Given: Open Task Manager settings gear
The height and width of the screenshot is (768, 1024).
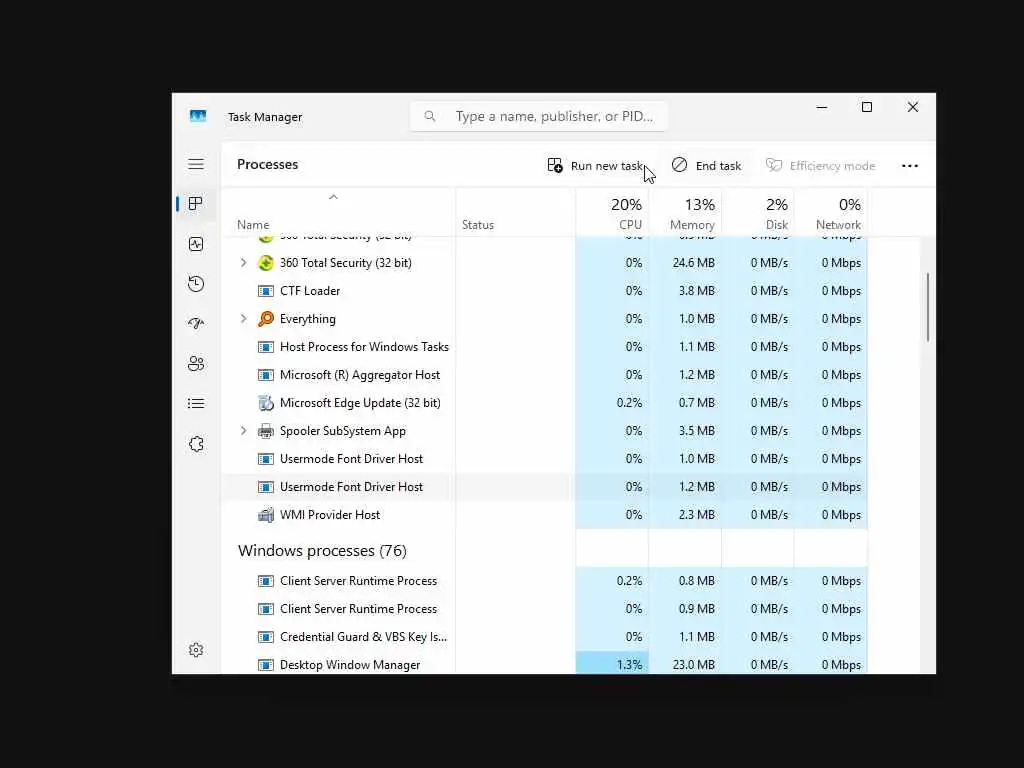Looking at the screenshot, I should pyautogui.click(x=195, y=650).
